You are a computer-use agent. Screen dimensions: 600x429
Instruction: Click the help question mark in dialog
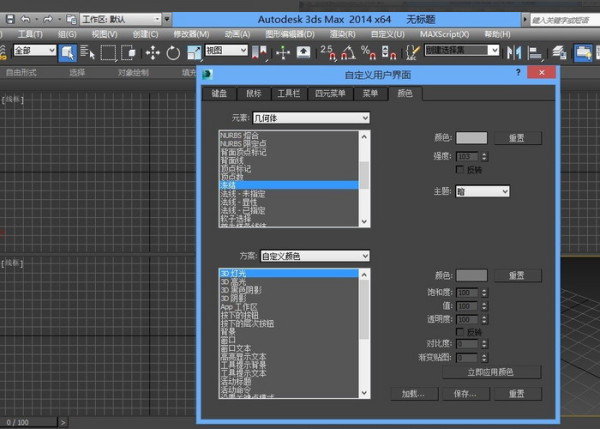tap(518, 72)
